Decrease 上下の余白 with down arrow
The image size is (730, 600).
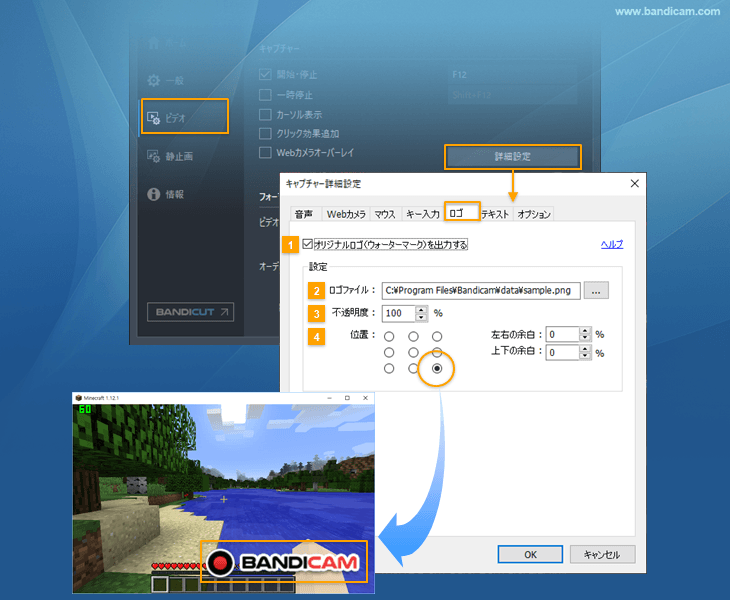(585, 356)
